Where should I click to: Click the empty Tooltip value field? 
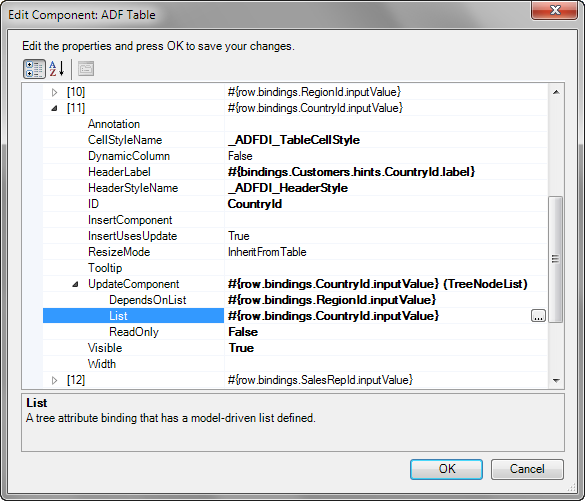point(386,268)
